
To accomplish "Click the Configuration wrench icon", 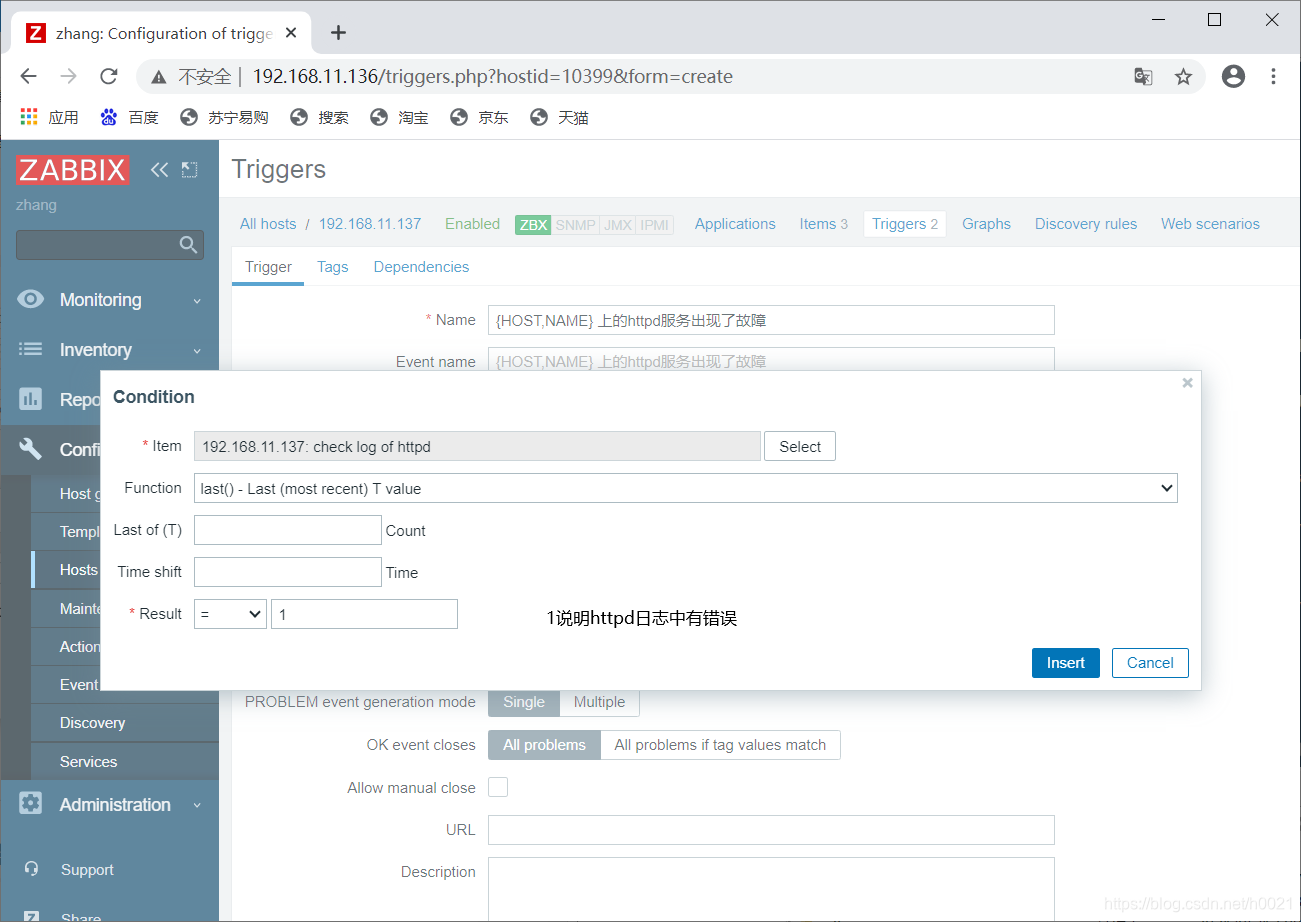I will 31,449.
